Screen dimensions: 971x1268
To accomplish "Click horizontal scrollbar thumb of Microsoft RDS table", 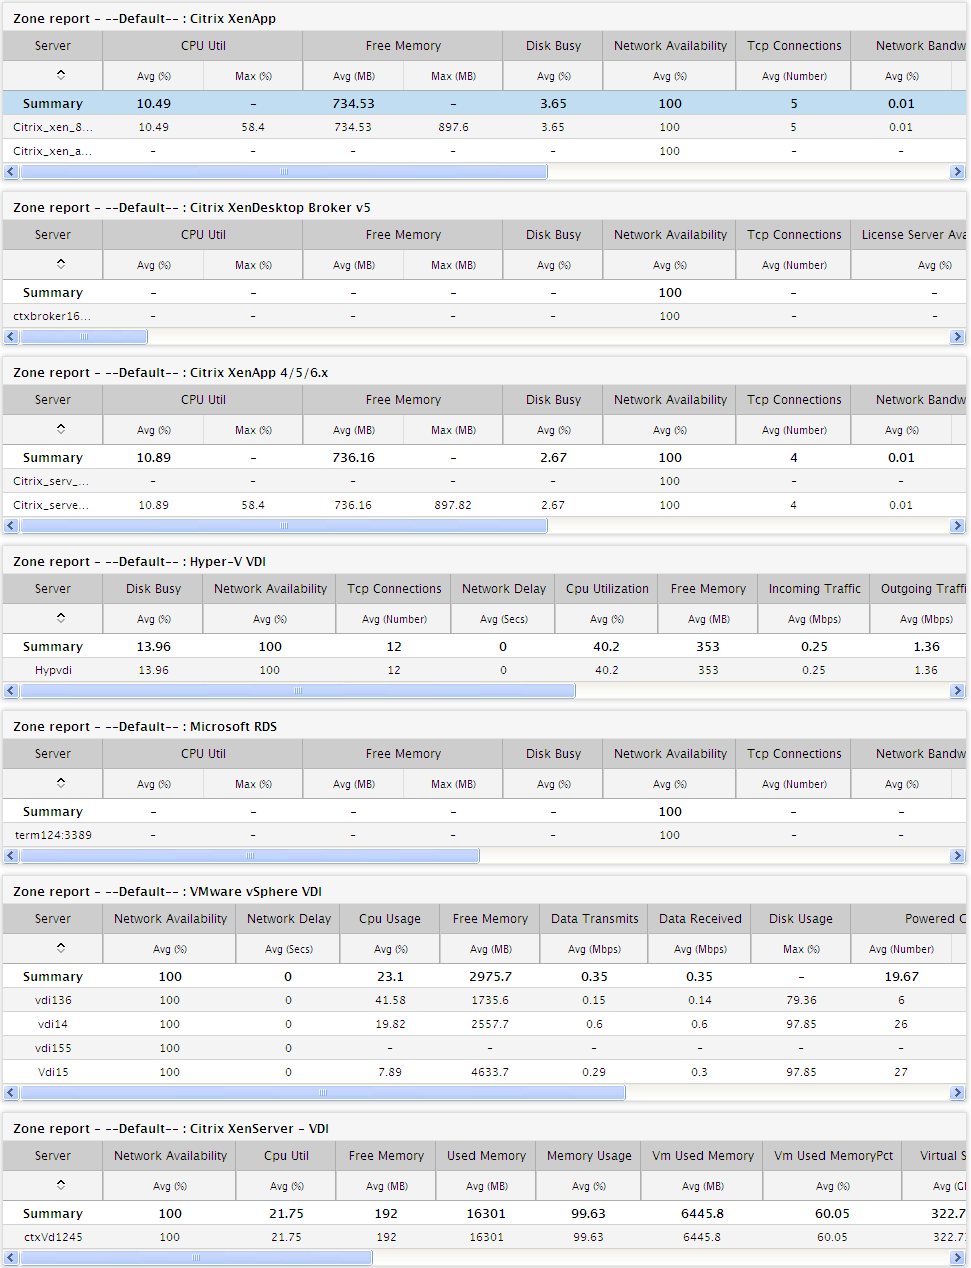I will tap(250, 856).
